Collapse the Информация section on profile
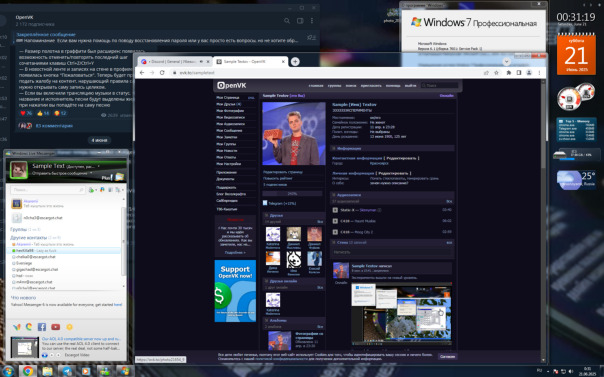 click(x=334, y=148)
